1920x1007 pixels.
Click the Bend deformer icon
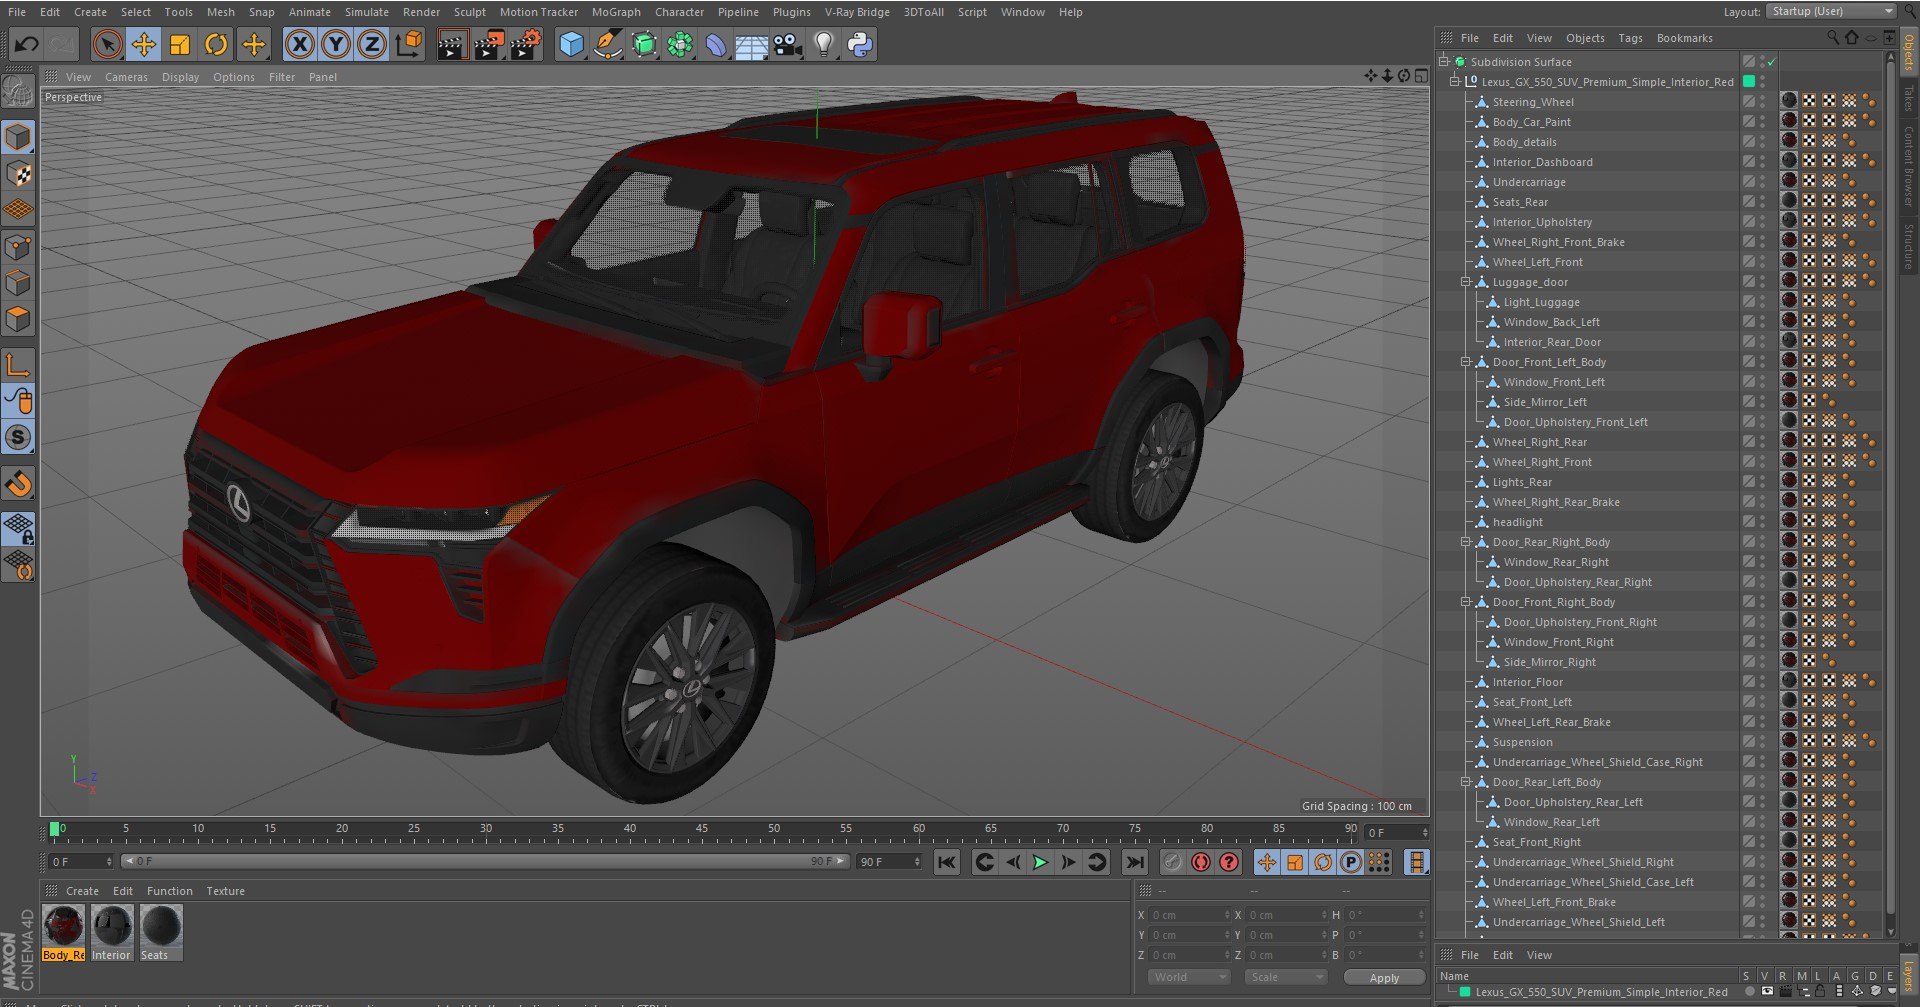(x=716, y=44)
